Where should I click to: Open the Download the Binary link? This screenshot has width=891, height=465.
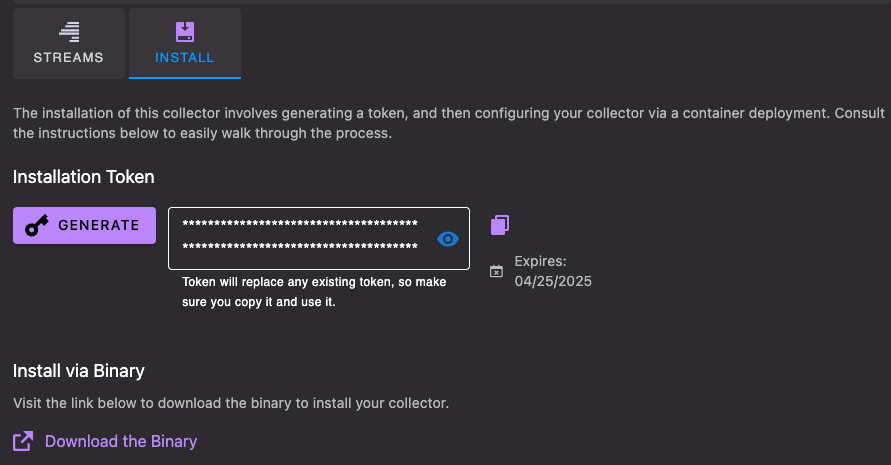pos(121,441)
